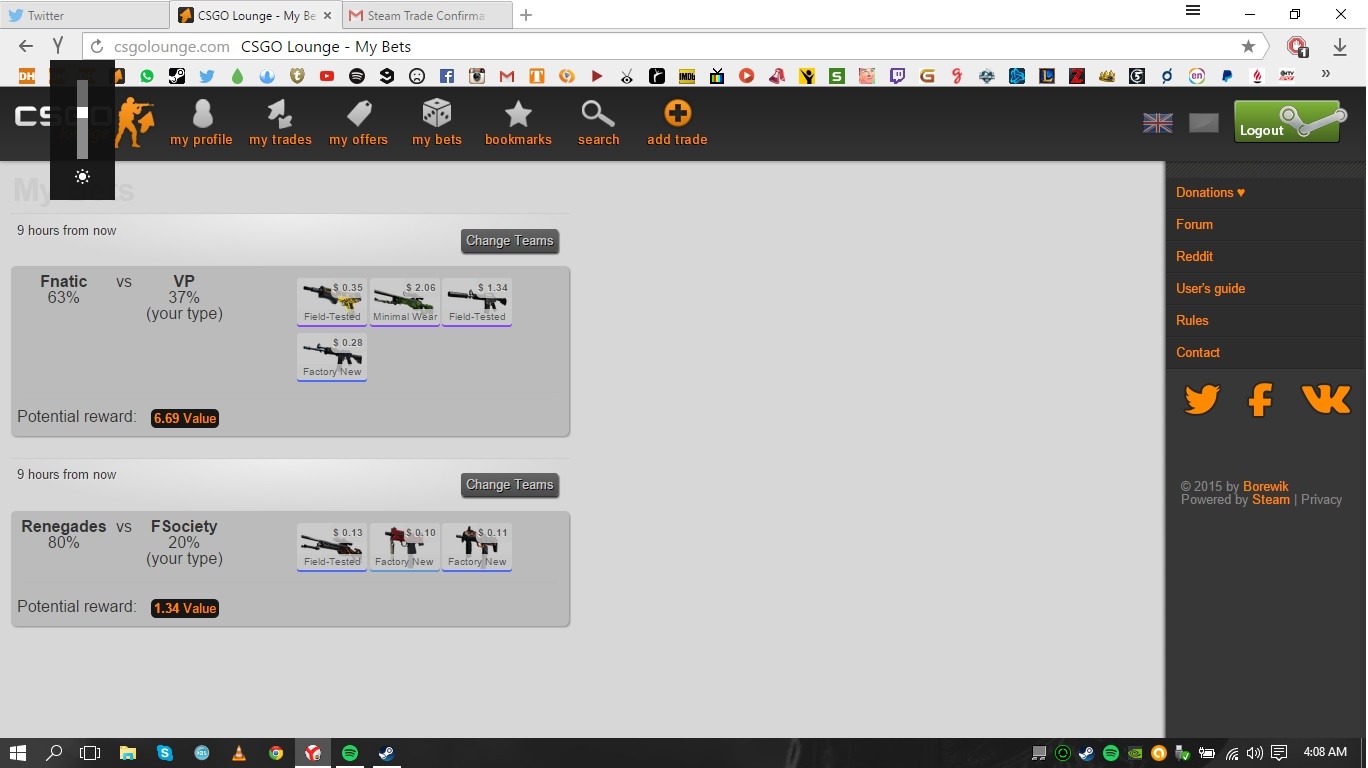Open the Contact sidebar link

(x=1198, y=352)
